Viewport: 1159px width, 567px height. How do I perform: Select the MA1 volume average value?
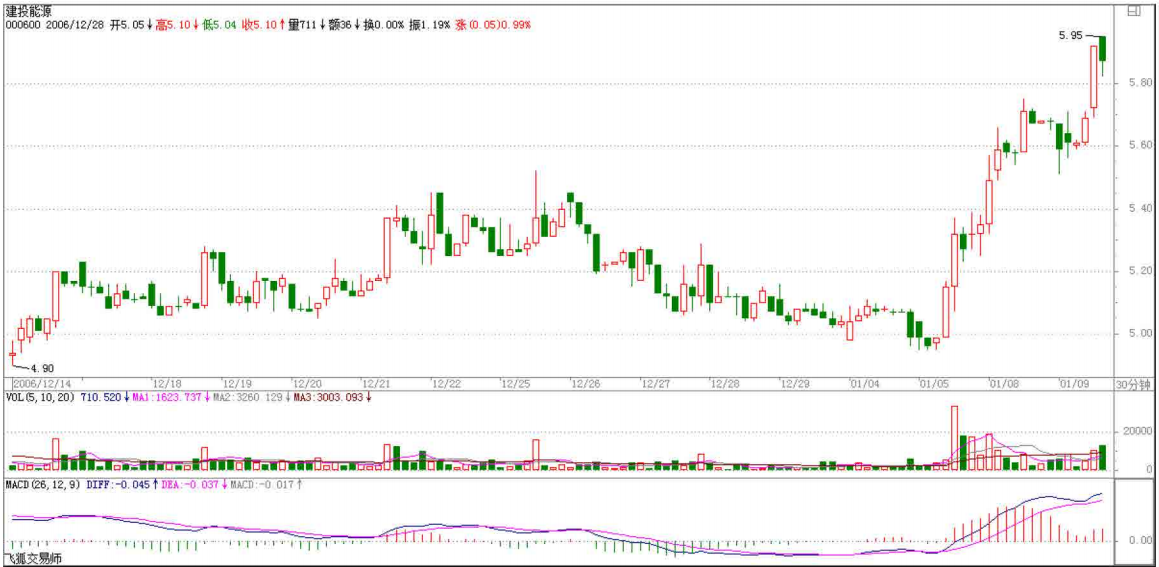pos(161,398)
